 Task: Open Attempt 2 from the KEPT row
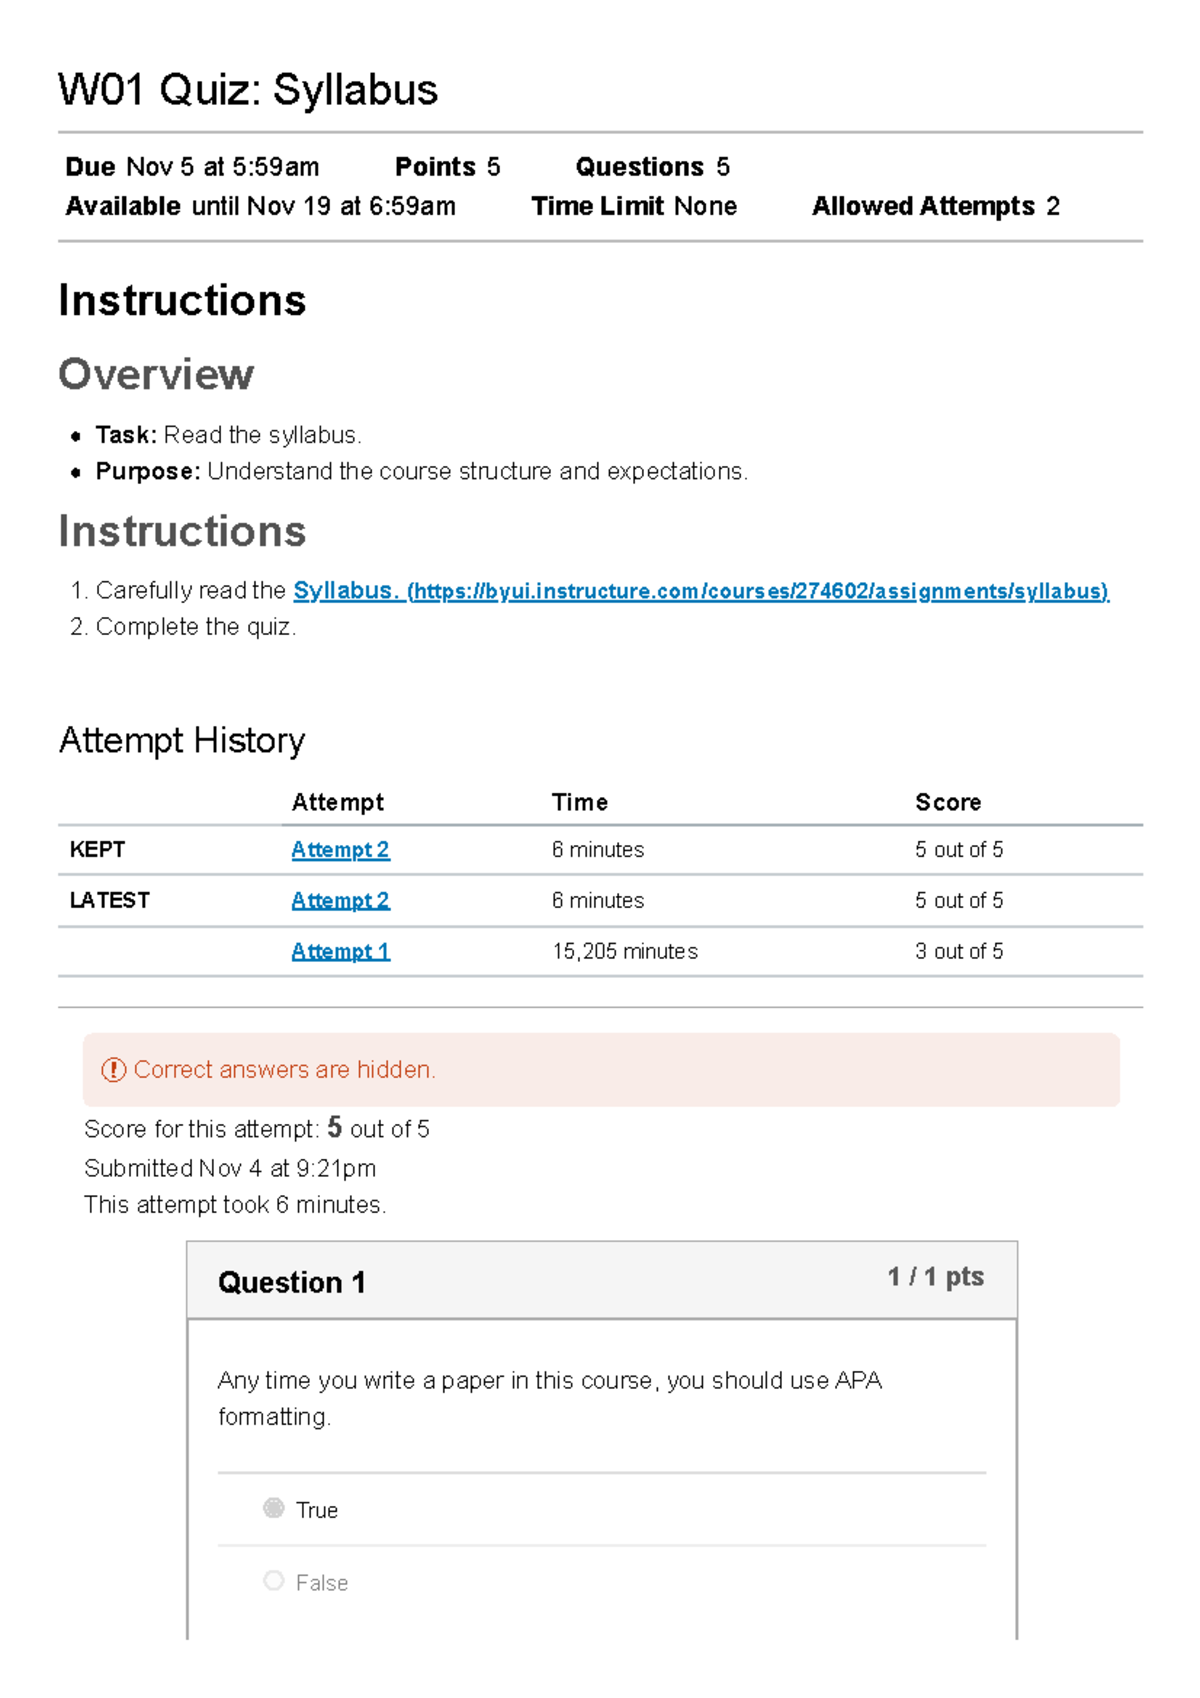pyautogui.click(x=340, y=849)
